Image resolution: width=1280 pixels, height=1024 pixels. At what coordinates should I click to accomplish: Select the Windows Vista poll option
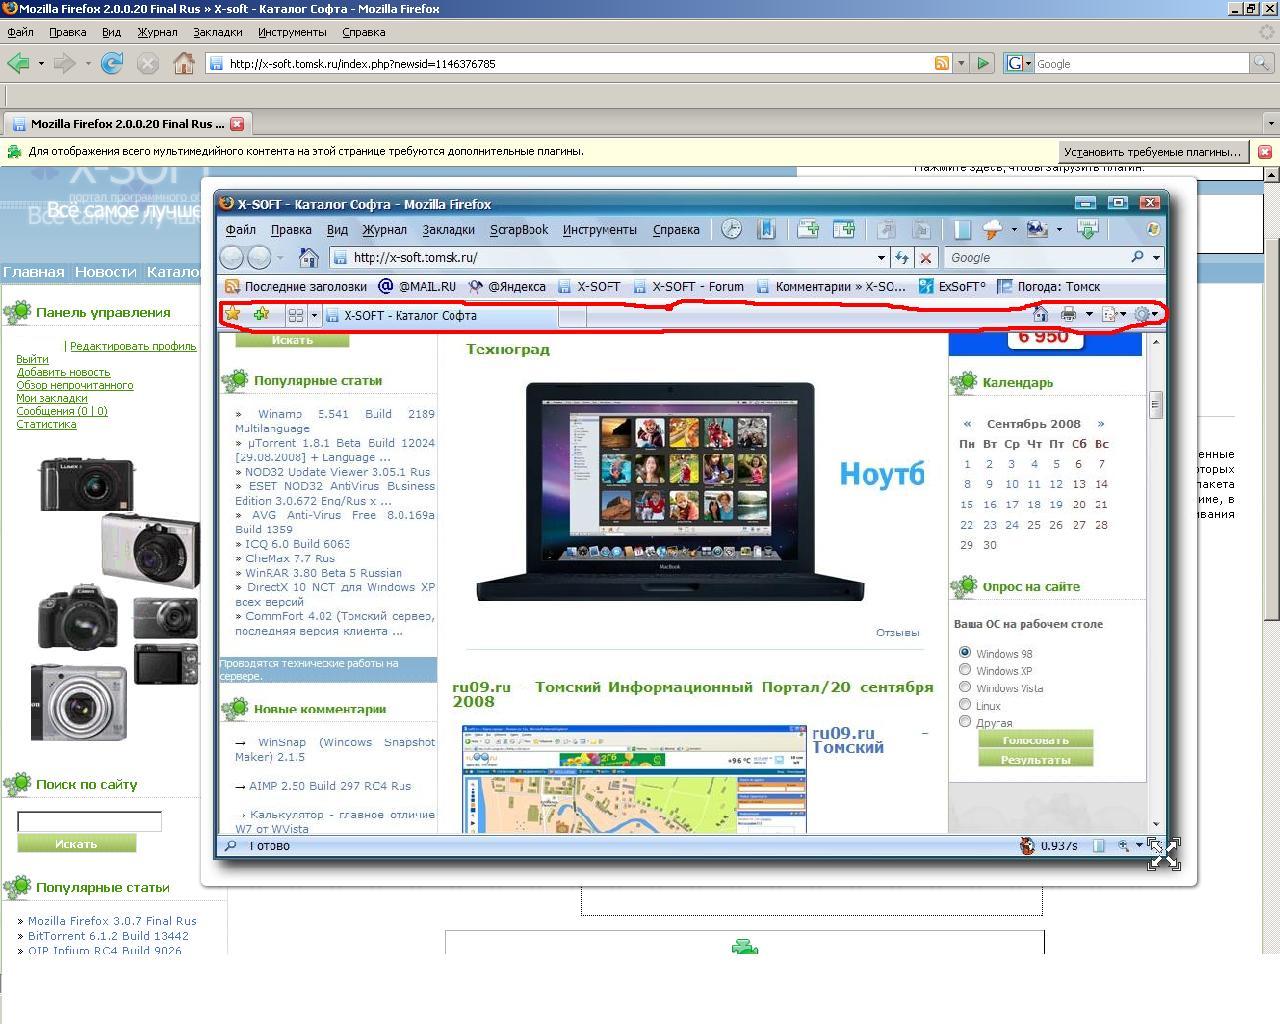point(965,686)
